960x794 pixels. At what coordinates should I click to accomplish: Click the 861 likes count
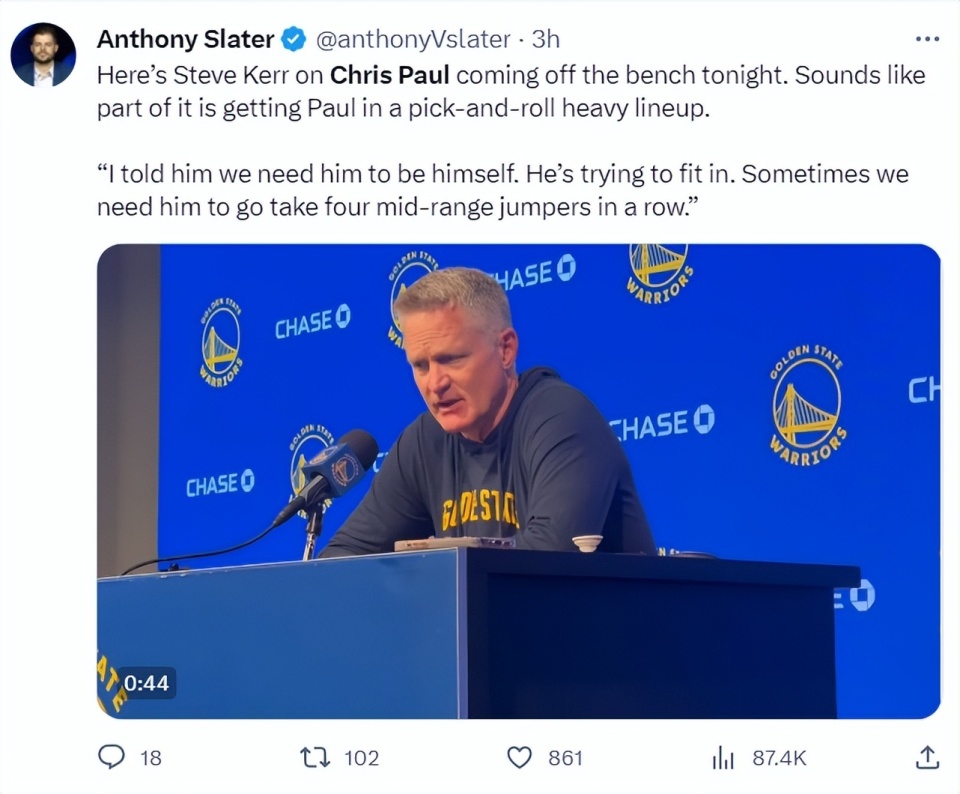click(565, 758)
